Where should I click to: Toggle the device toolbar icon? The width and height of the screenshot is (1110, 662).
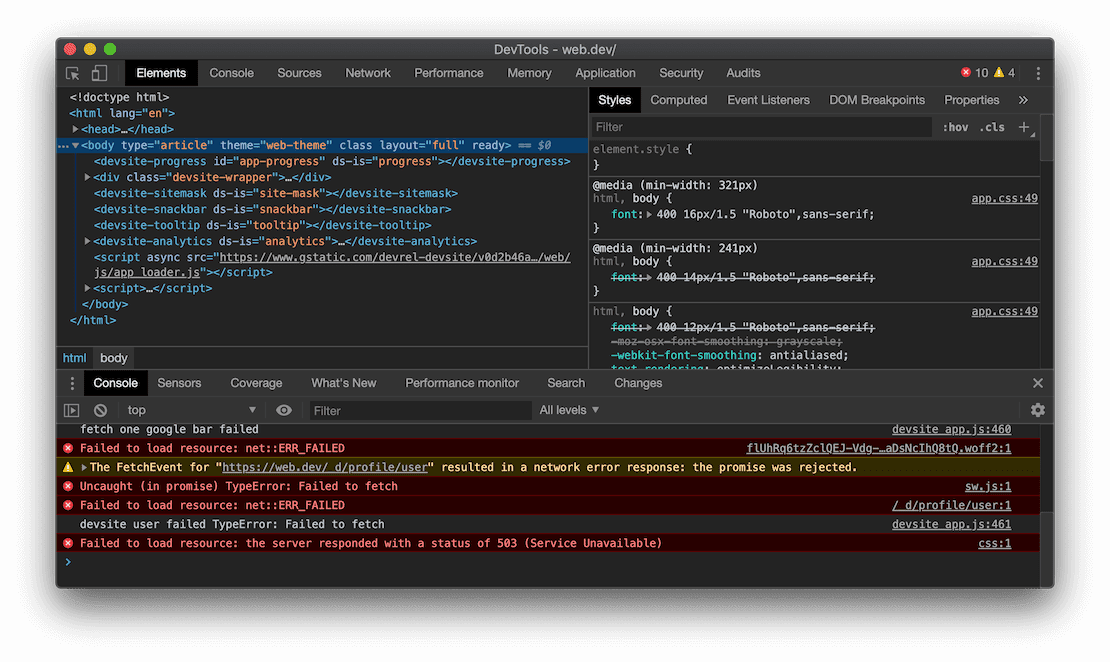[98, 73]
